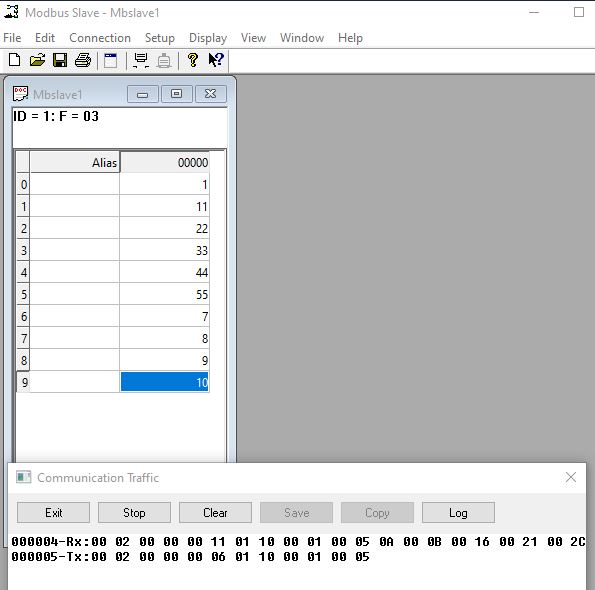Viewport: 595px width, 590px height.
Task: Click the New window toolbar icon
Action: click(x=110, y=60)
